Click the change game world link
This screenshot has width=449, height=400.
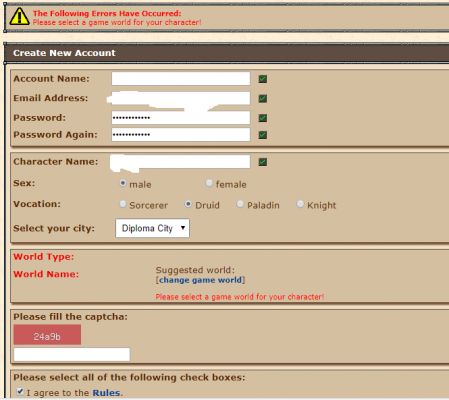point(200,280)
